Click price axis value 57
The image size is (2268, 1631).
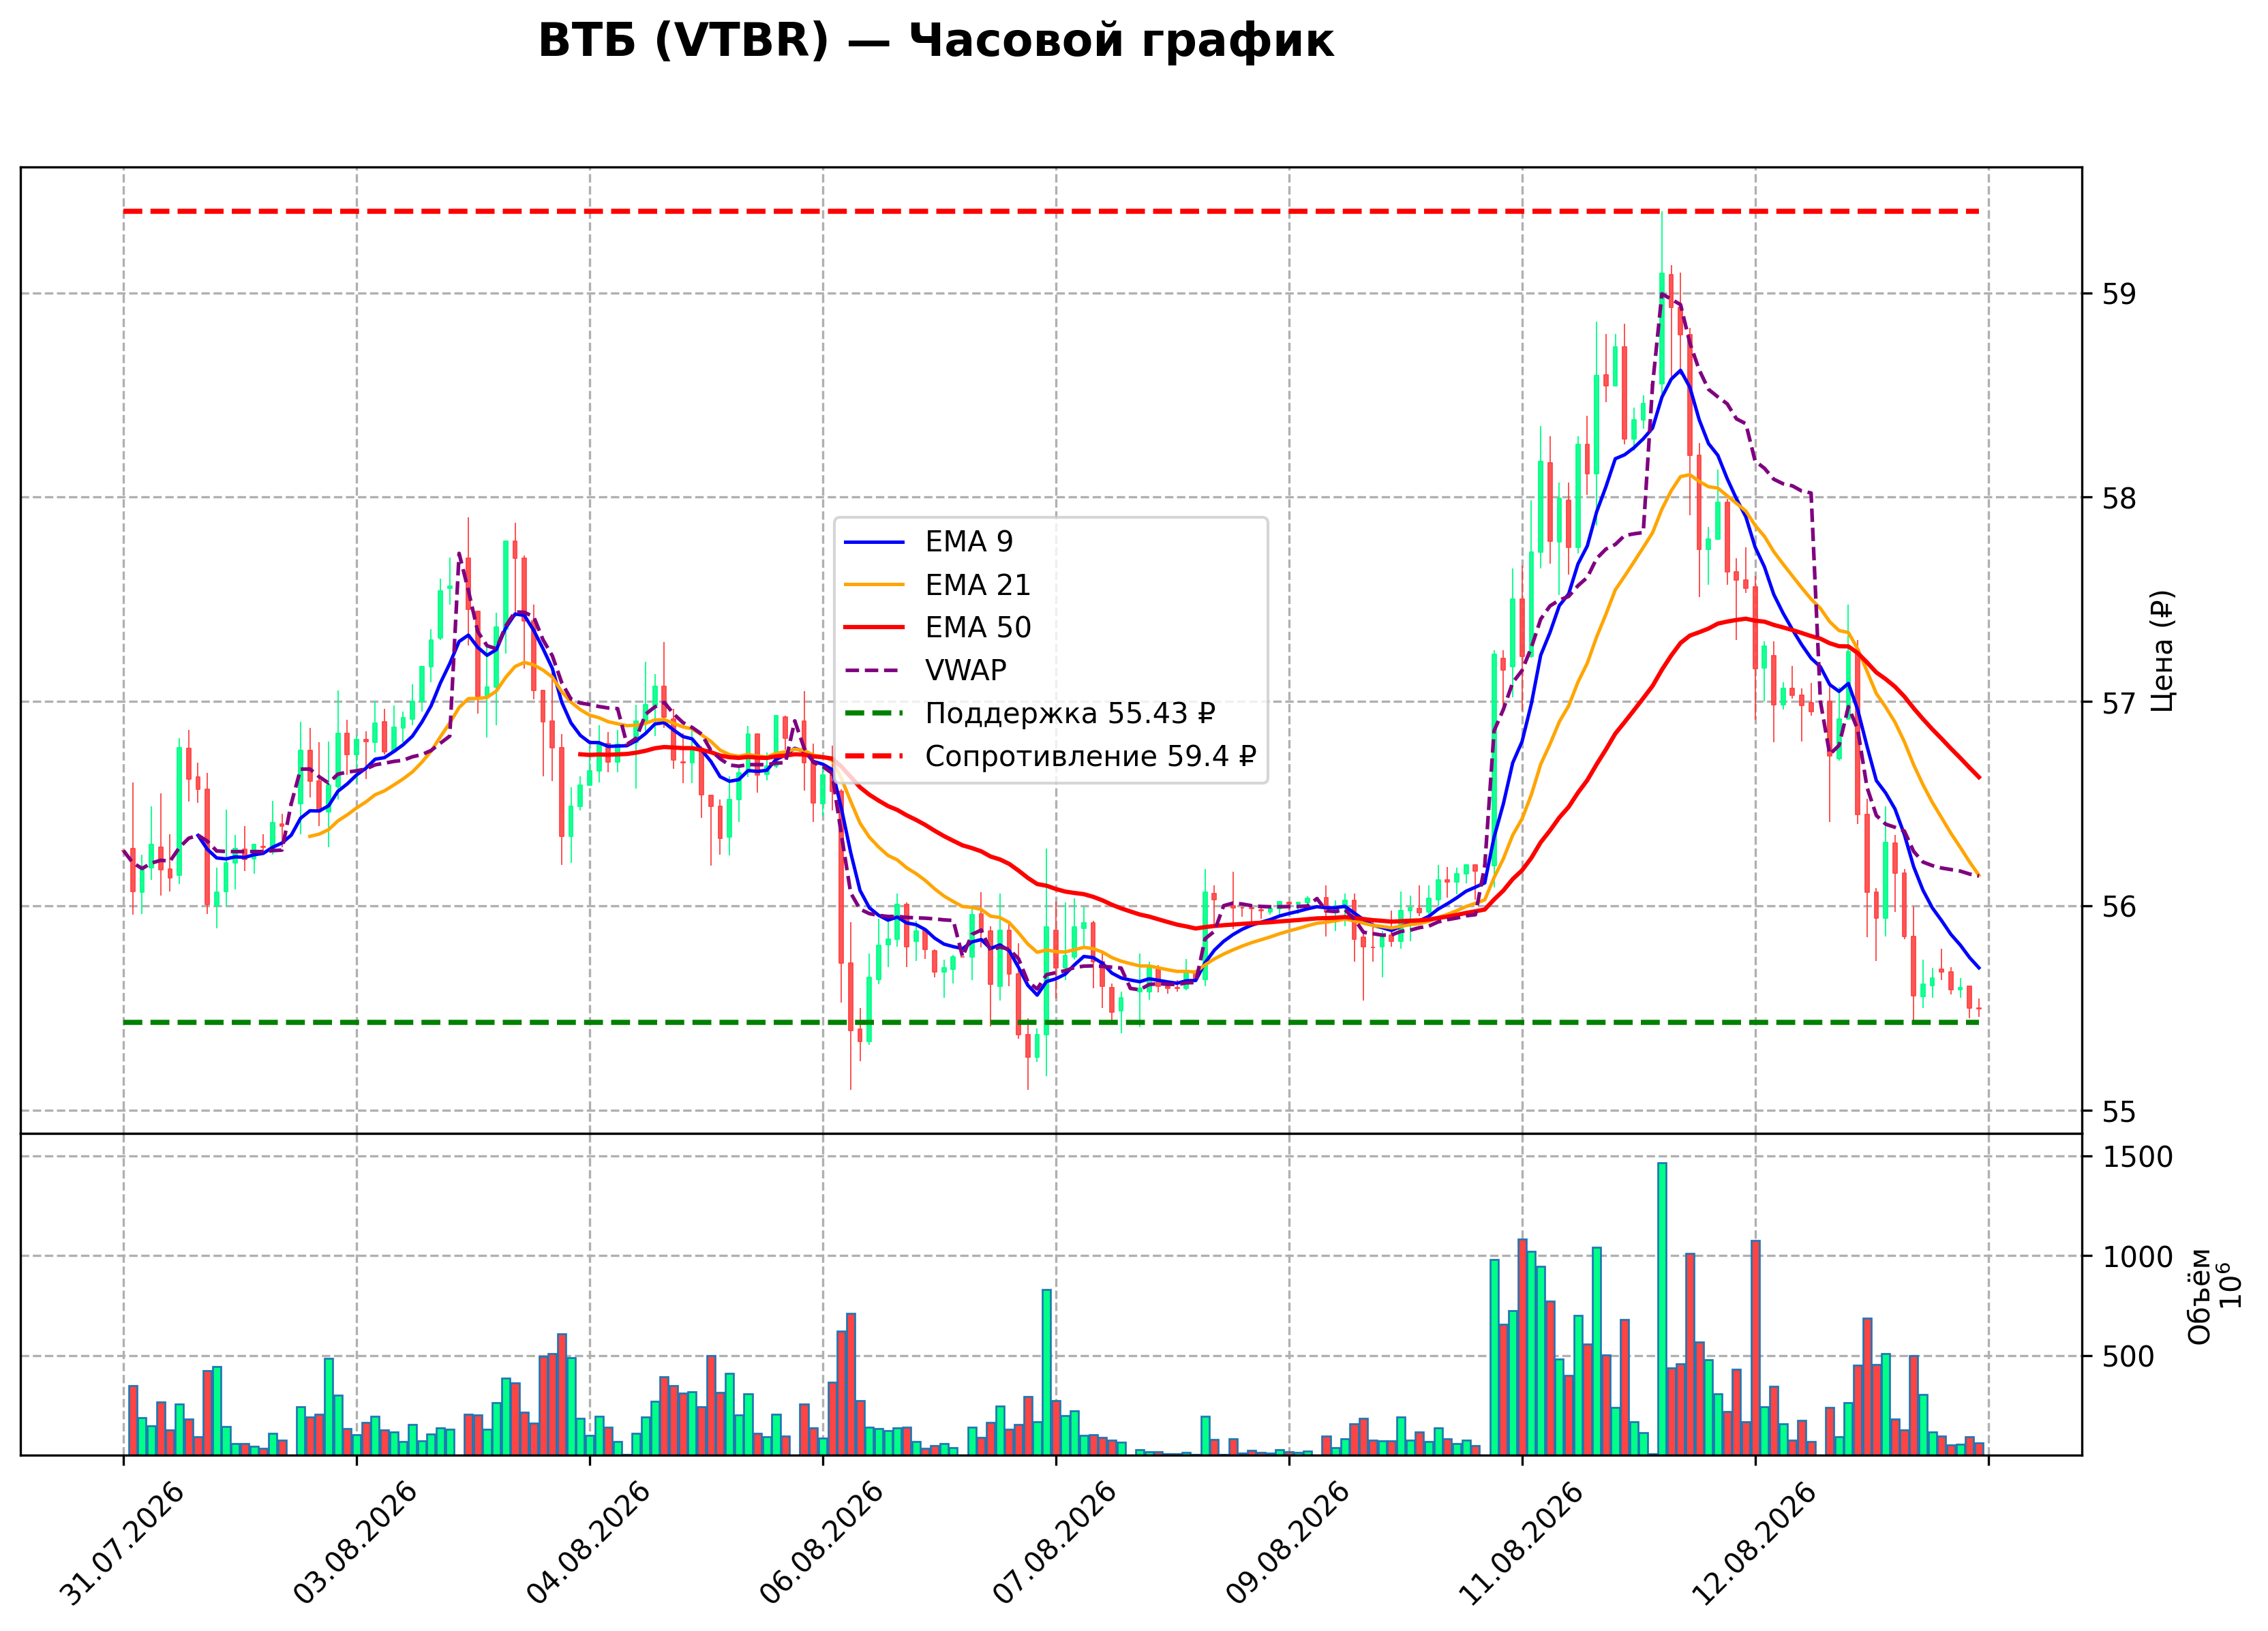tap(2119, 702)
